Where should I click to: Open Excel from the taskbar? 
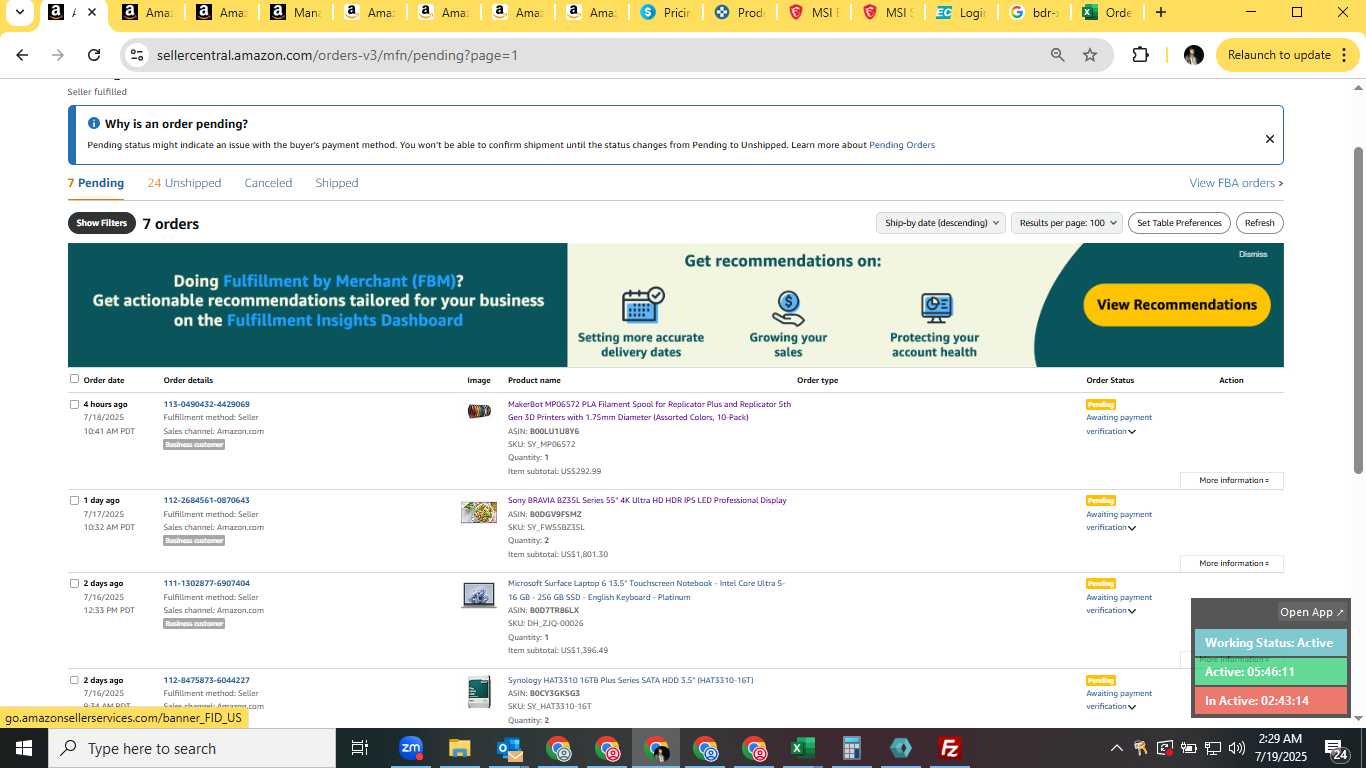(x=802, y=748)
